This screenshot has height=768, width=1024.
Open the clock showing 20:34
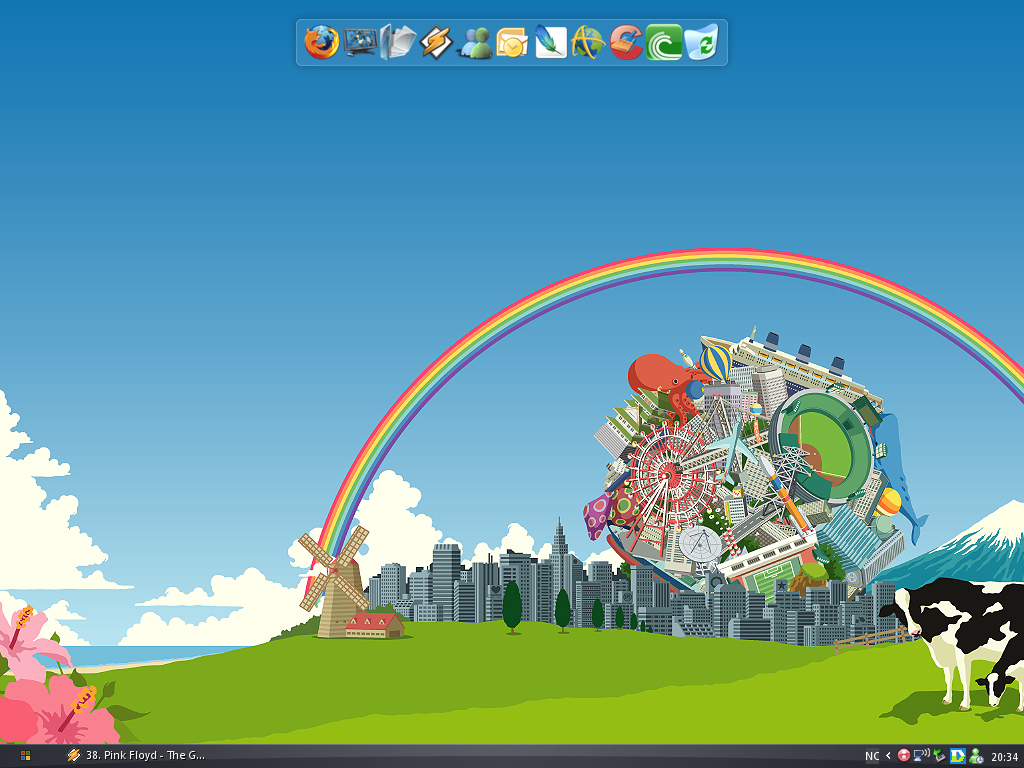coord(1005,756)
